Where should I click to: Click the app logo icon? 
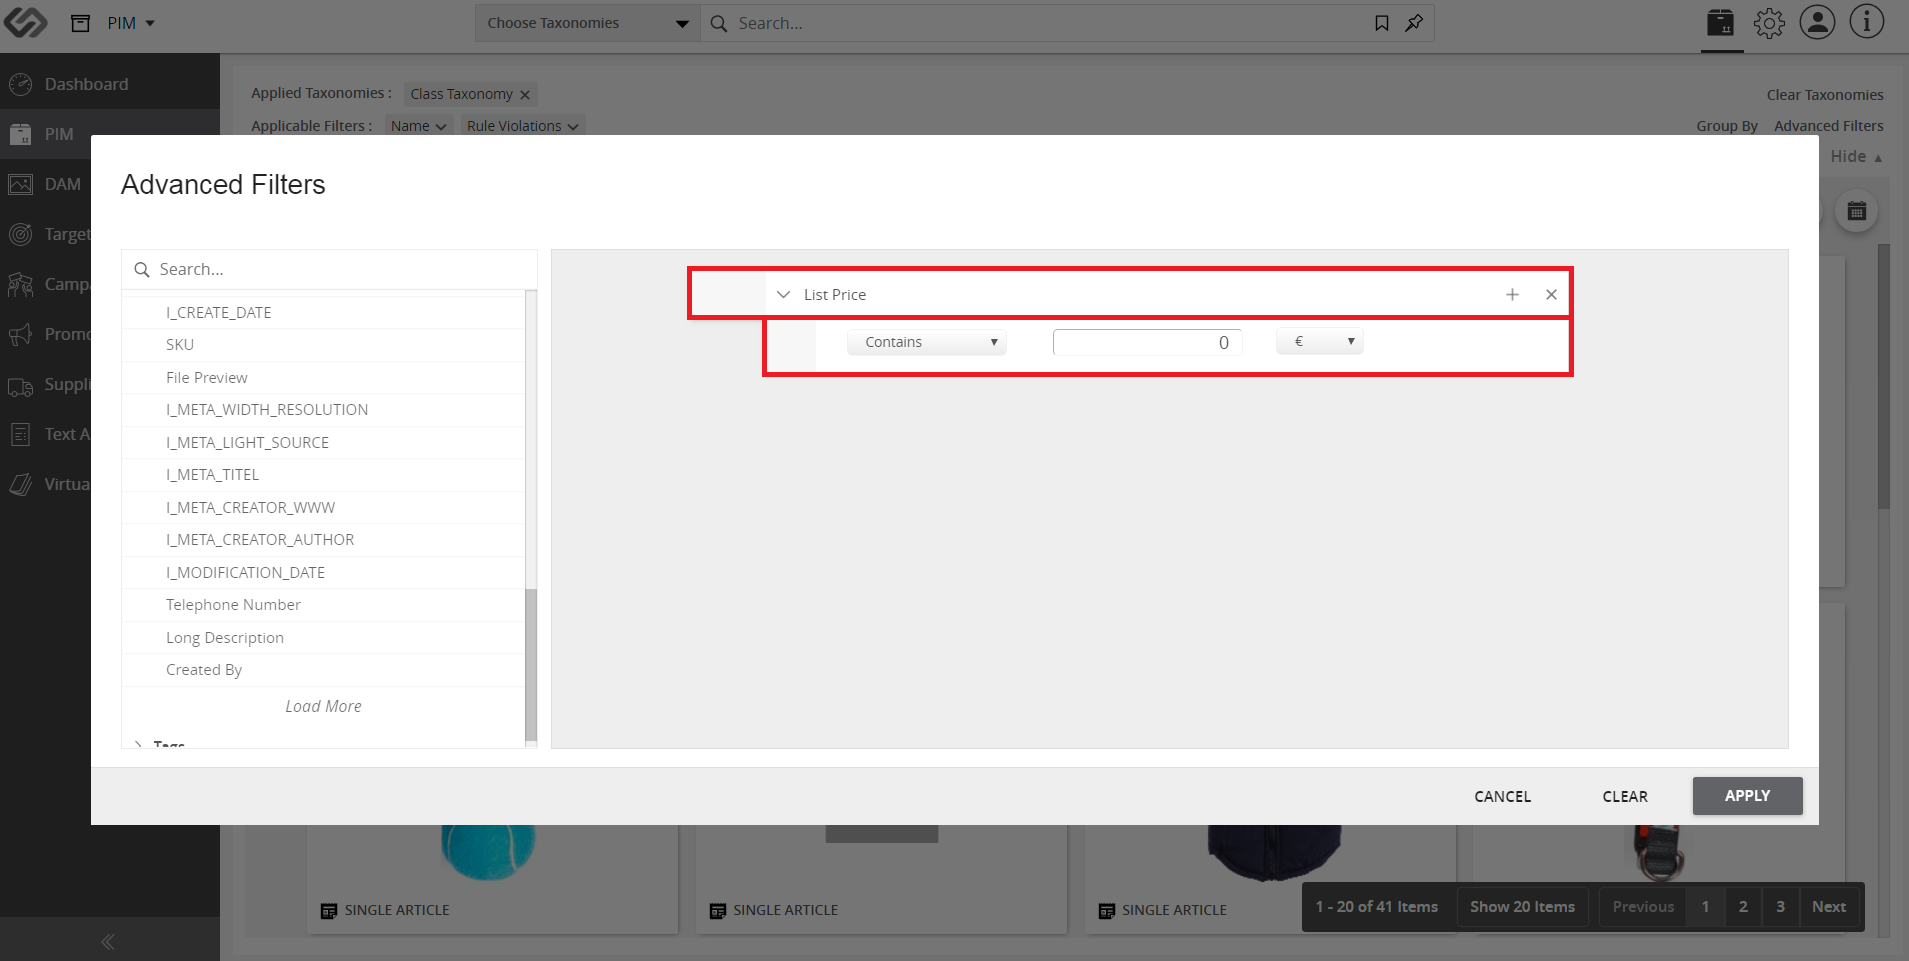[25, 22]
